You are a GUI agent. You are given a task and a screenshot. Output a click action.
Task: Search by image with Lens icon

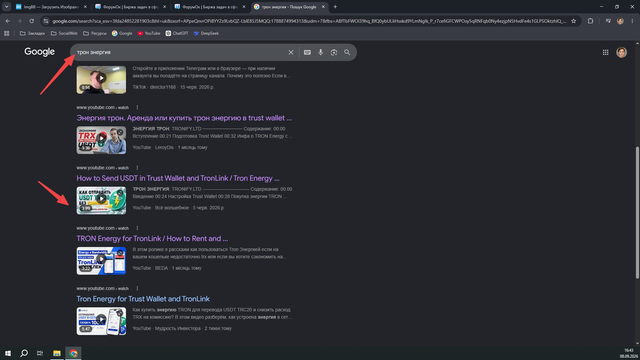pos(334,52)
